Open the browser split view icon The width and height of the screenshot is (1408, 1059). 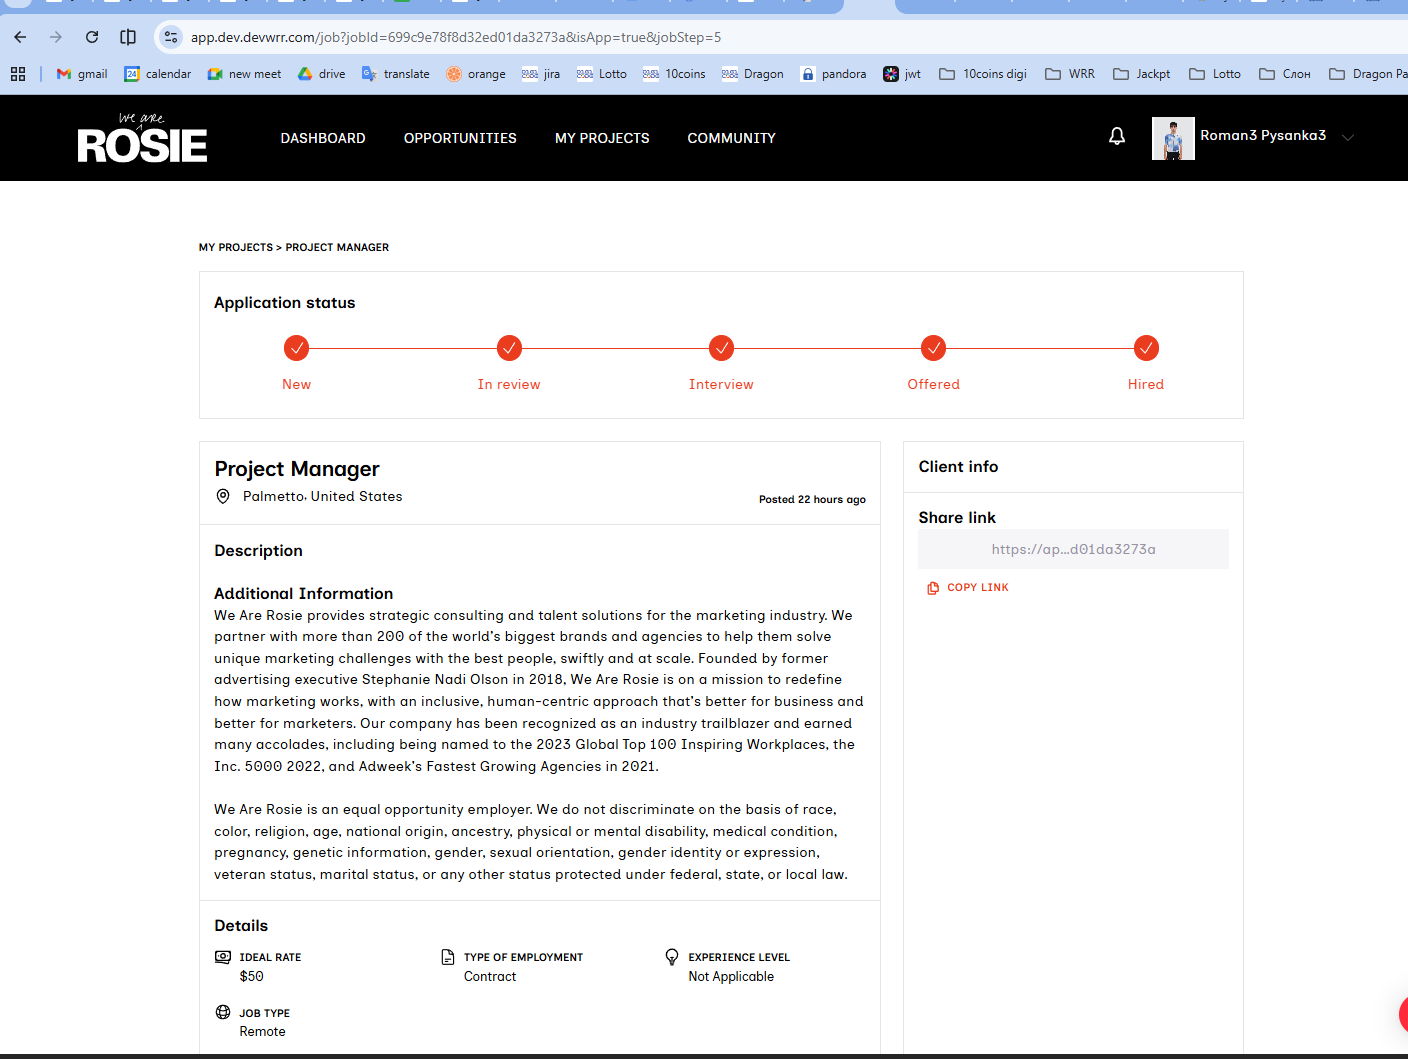coord(128,37)
